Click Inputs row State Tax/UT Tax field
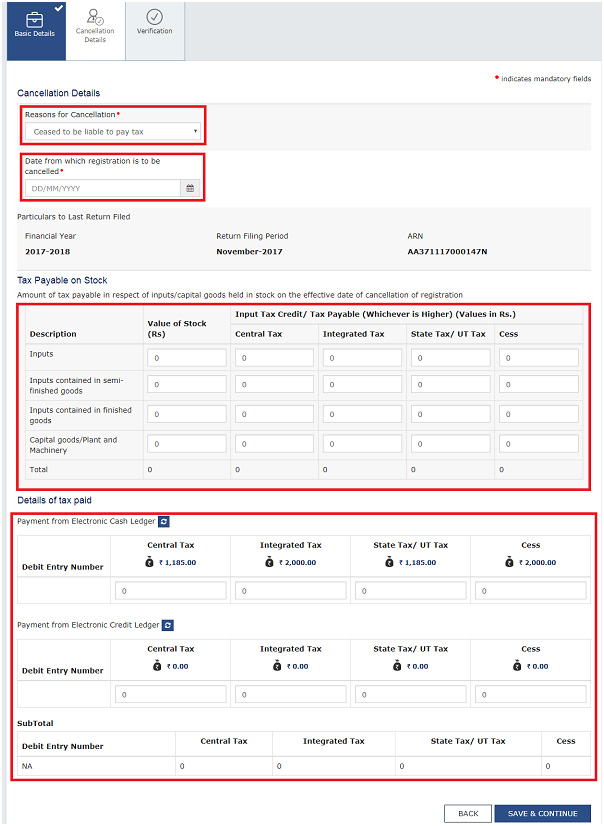 (x=450, y=358)
